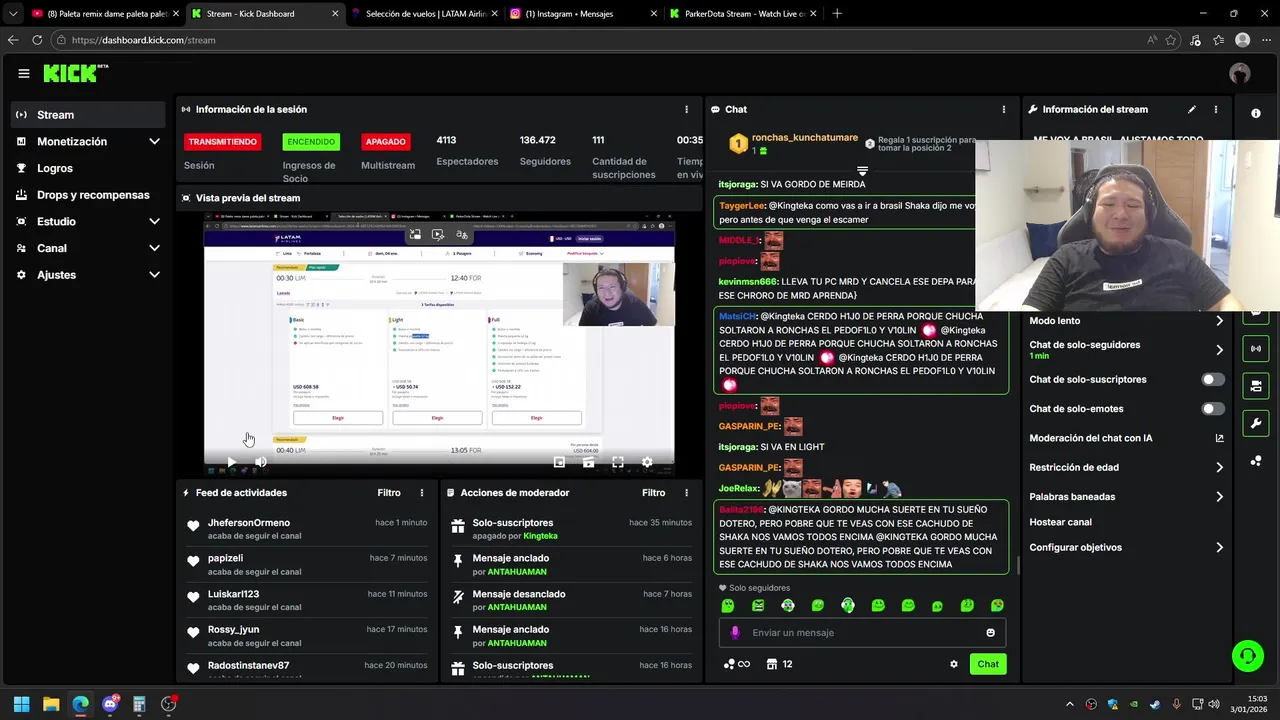The image size is (1280, 720).
Task: Mute the stream preview volume
Action: pos(260,462)
